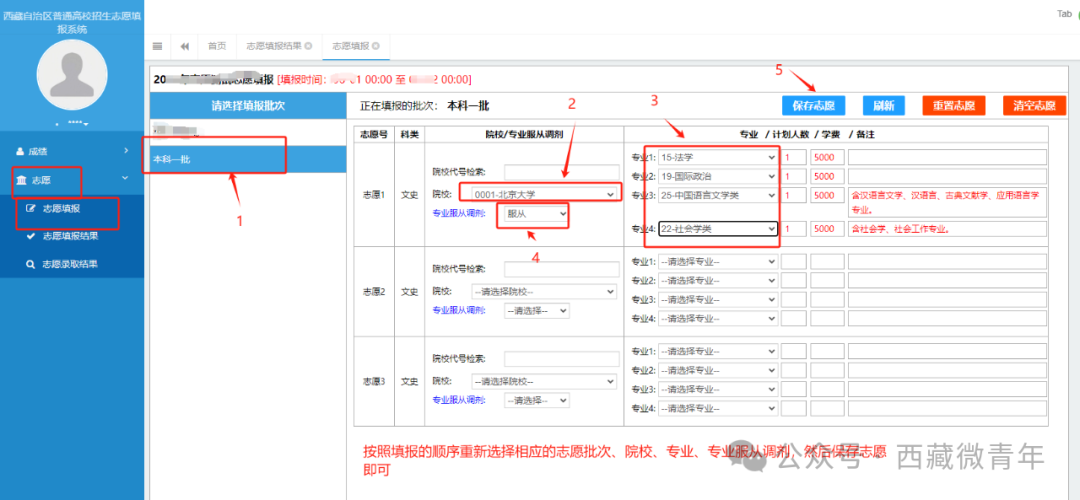This screenshot has width=1080, height=500.
Task: Open the 请选择 adjustment dropdown for 志愿3
Action: click(537, 400)
